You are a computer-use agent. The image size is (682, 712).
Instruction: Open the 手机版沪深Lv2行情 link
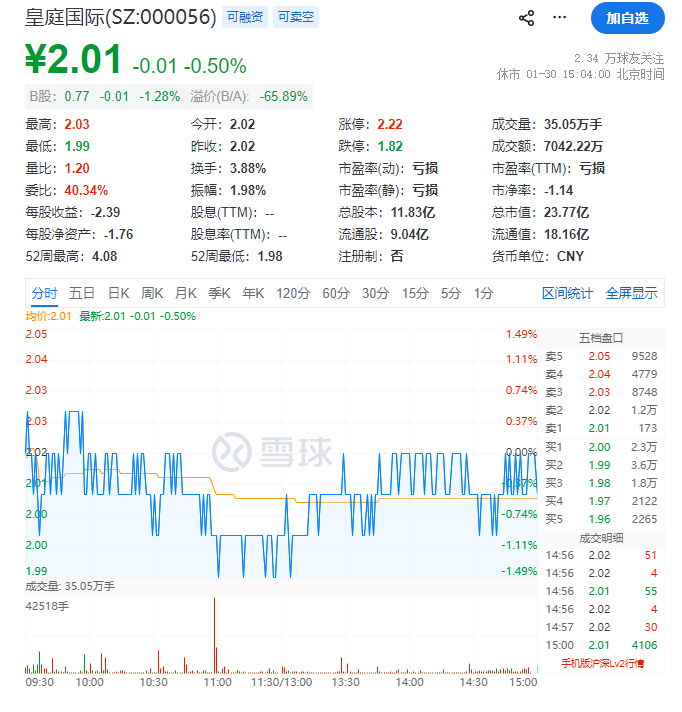pos(602,662)
